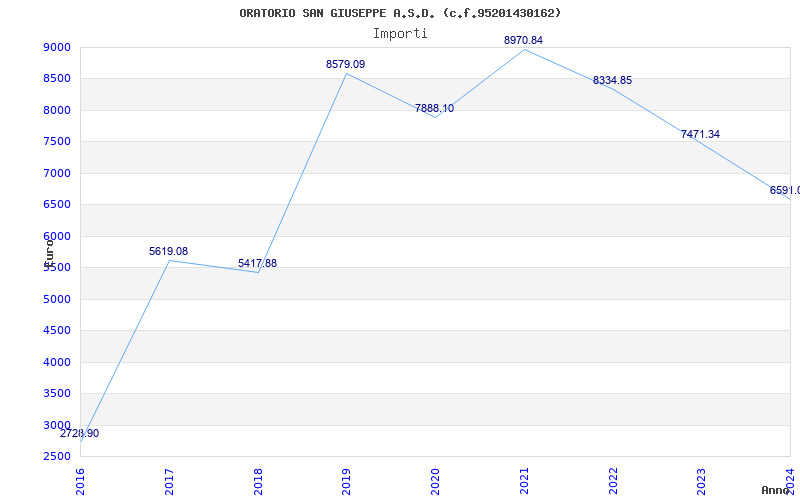This screenshot has height=500, width=800.
Task: Click y-axis value 6500
Action: point(57,205)
